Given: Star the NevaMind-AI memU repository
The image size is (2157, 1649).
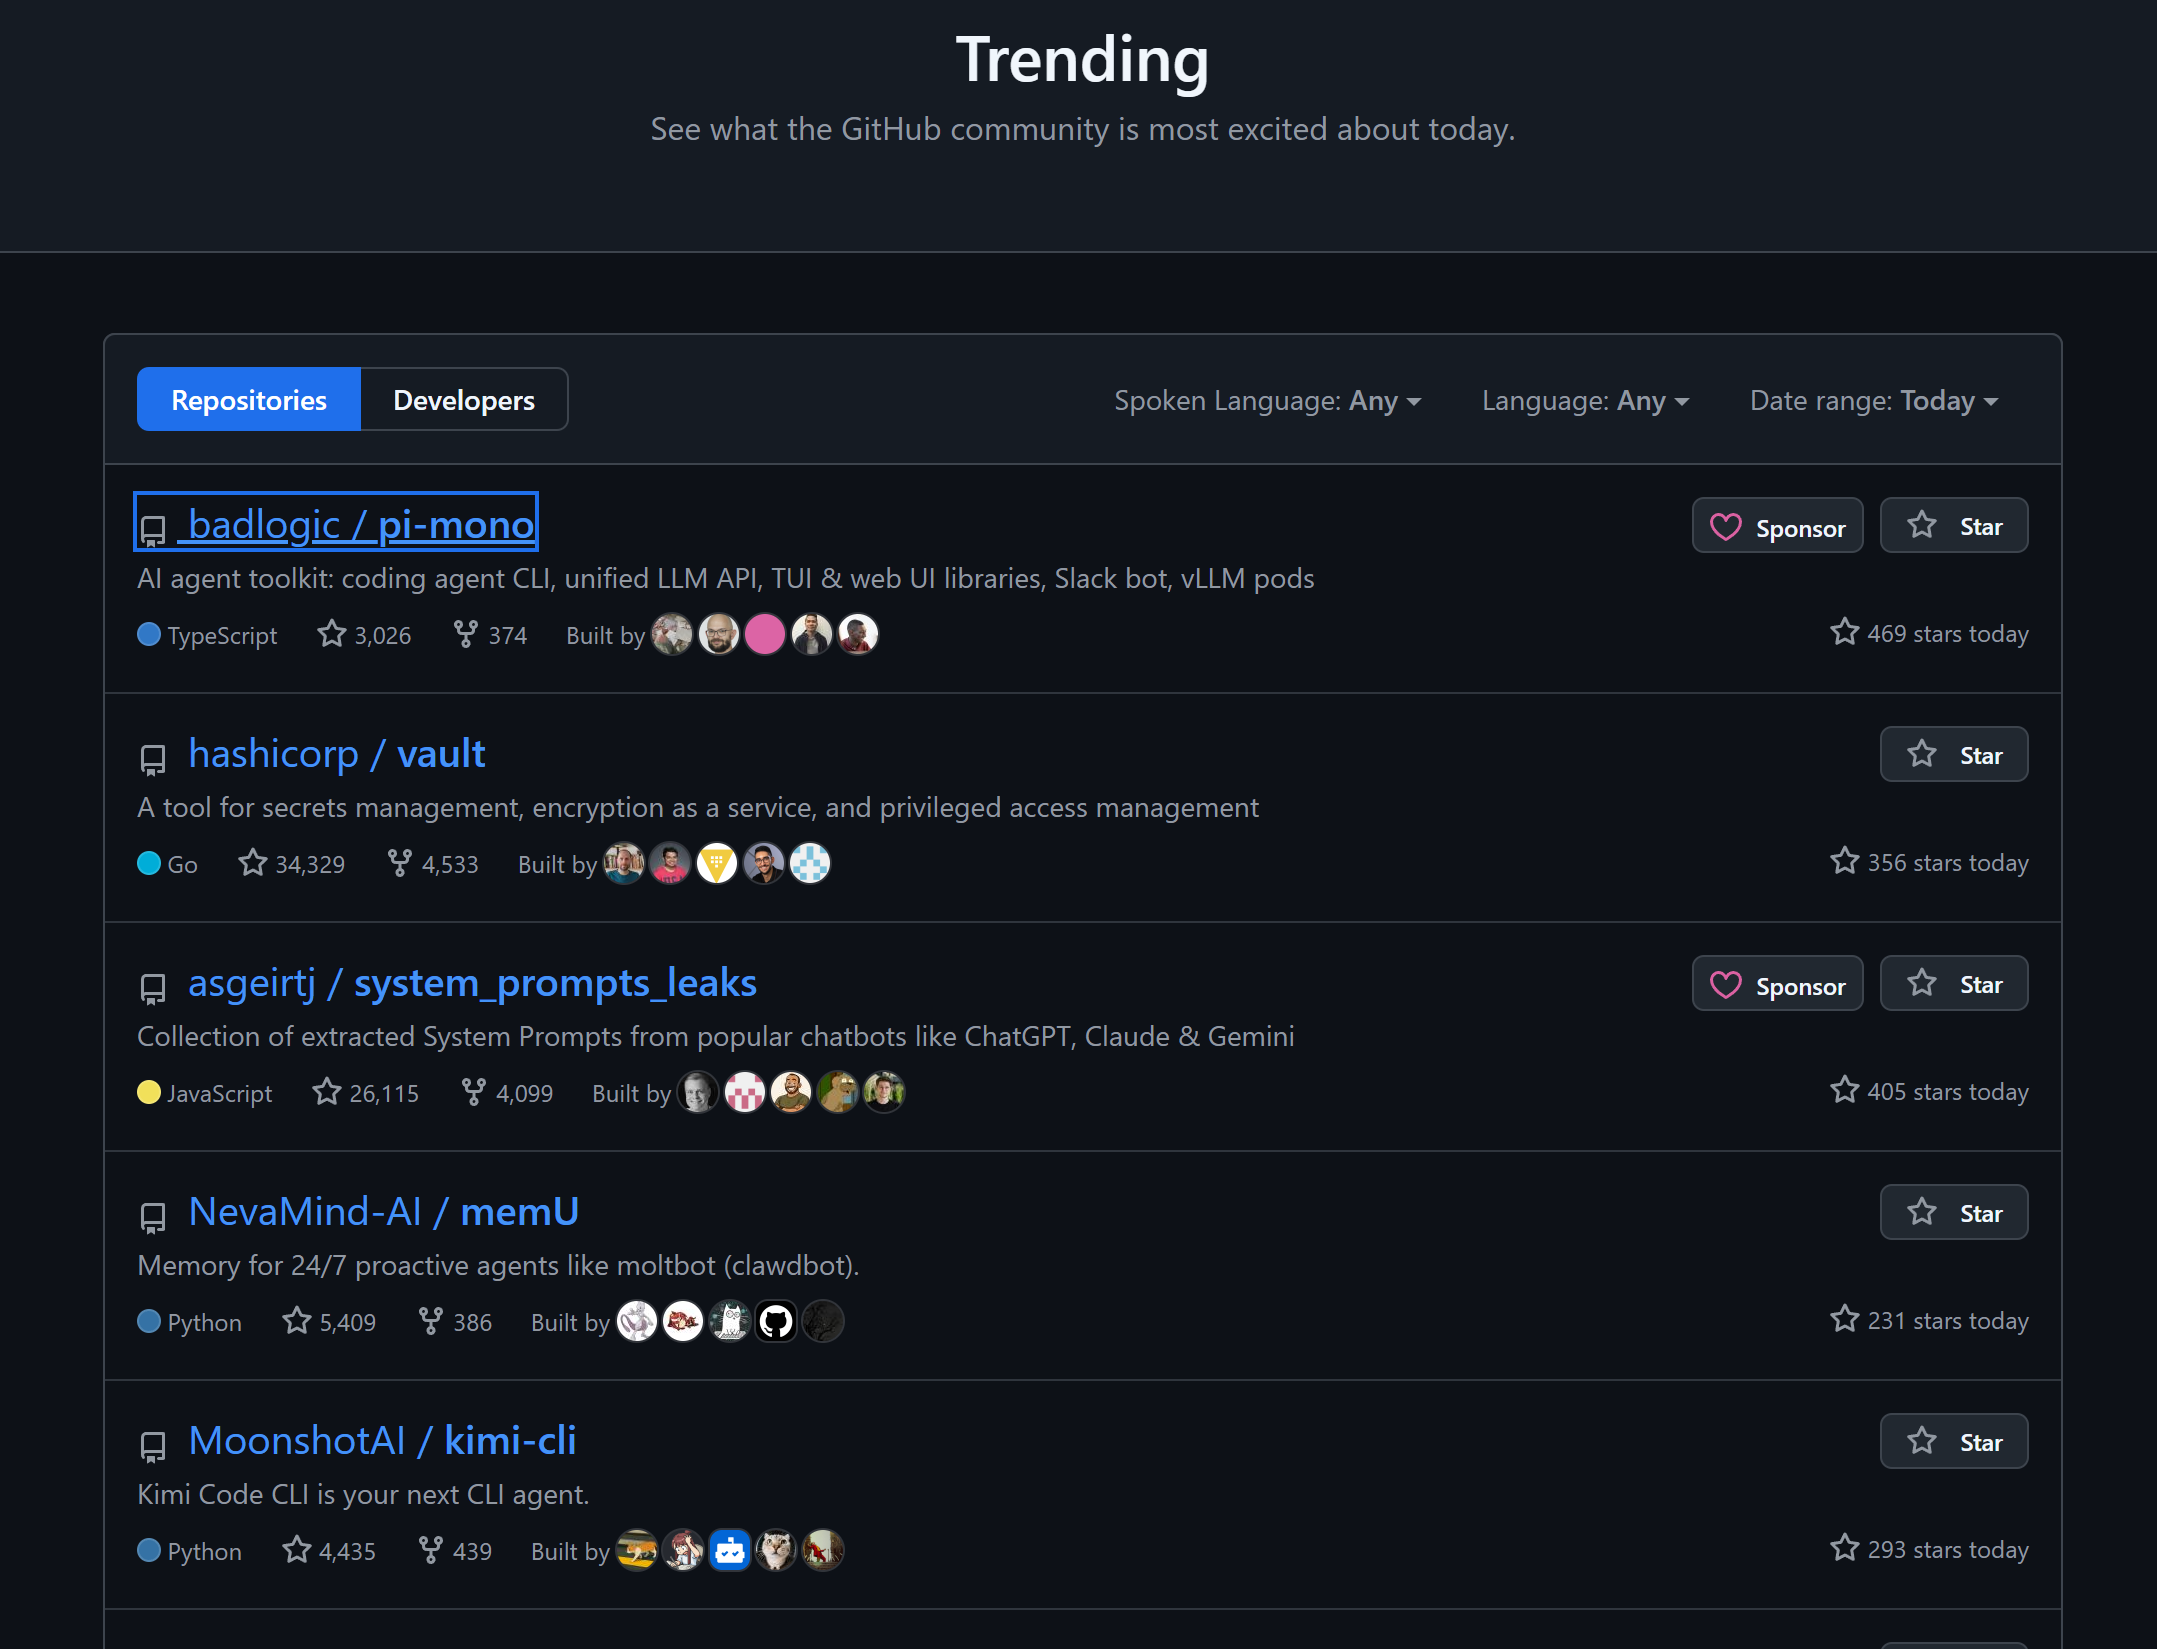Looking at the screenshot, I should click(1953, 1213).
